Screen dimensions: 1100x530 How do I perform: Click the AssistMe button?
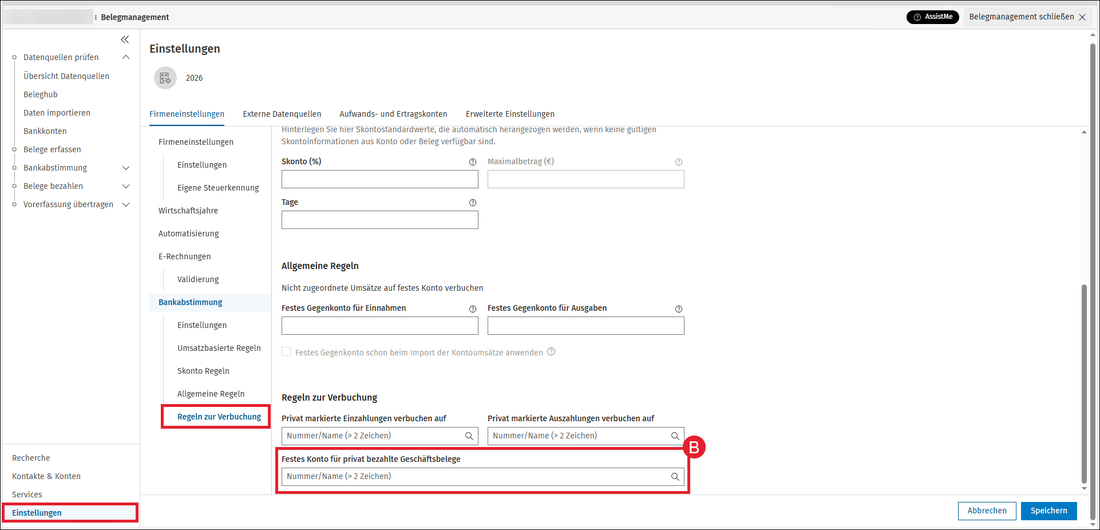tap(932, 17)
